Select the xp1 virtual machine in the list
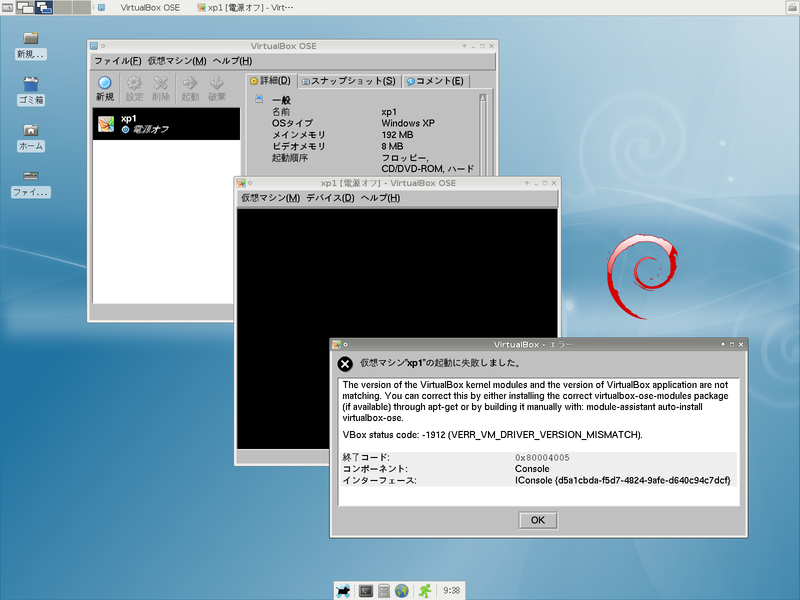800x600 pixels. pyautogui.click(x=166, y=124)
